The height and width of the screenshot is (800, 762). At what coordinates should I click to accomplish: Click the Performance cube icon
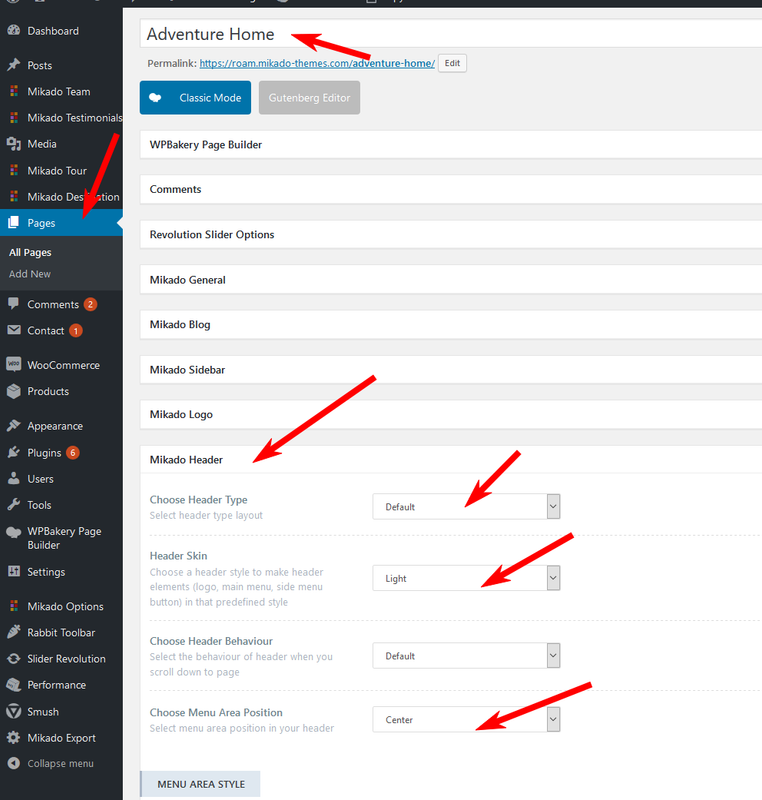pyautogui.click(x=14, y=685)
